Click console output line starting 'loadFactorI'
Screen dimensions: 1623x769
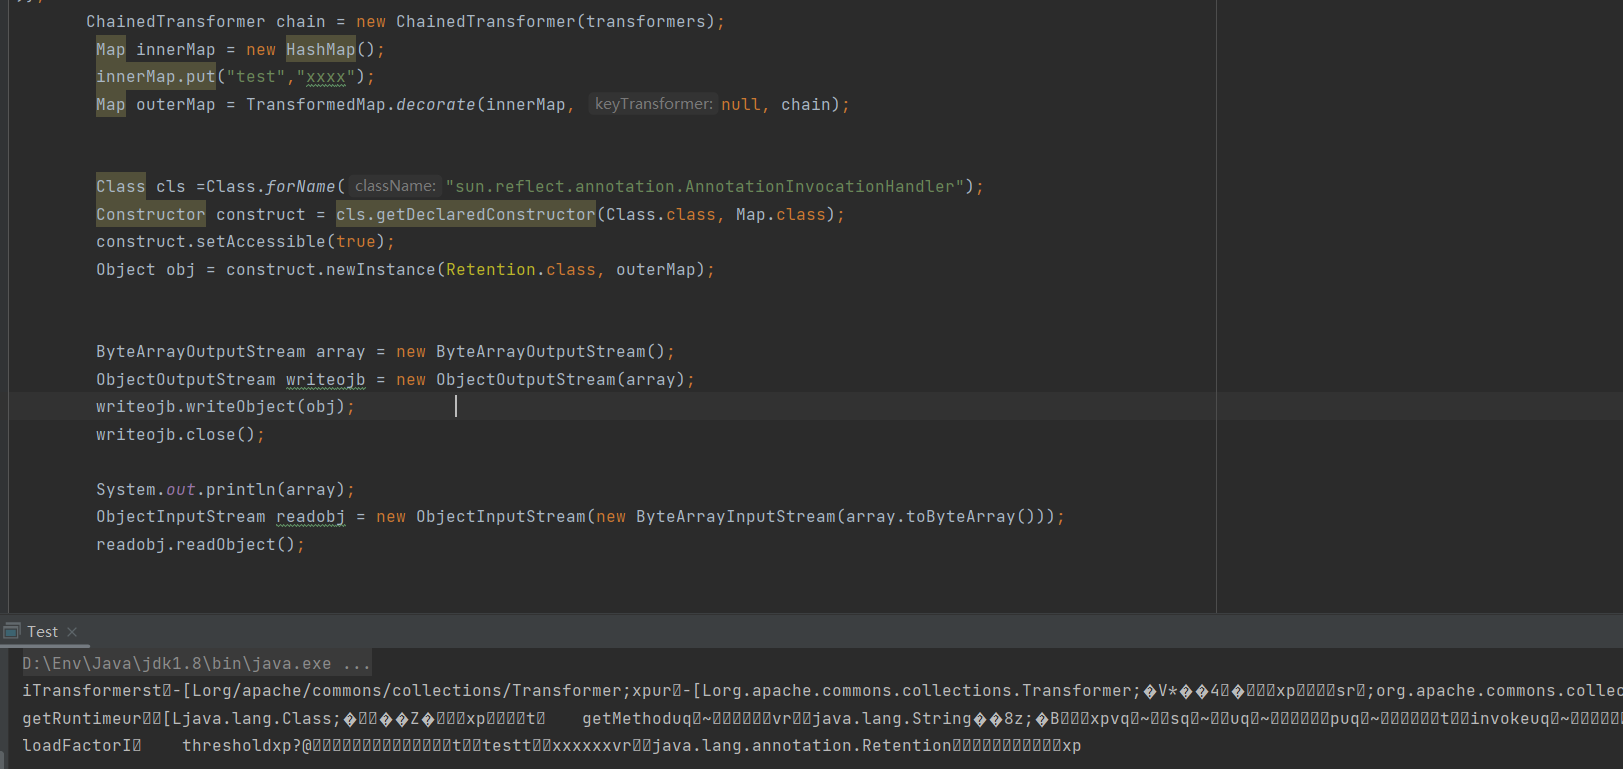click(x=552, y=745)
